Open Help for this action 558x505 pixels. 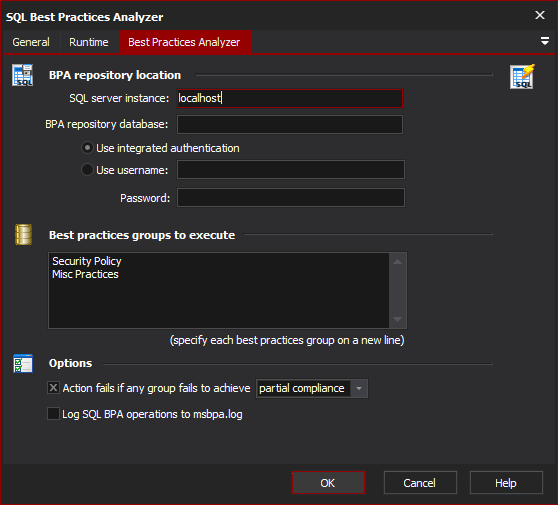[506, 483]
